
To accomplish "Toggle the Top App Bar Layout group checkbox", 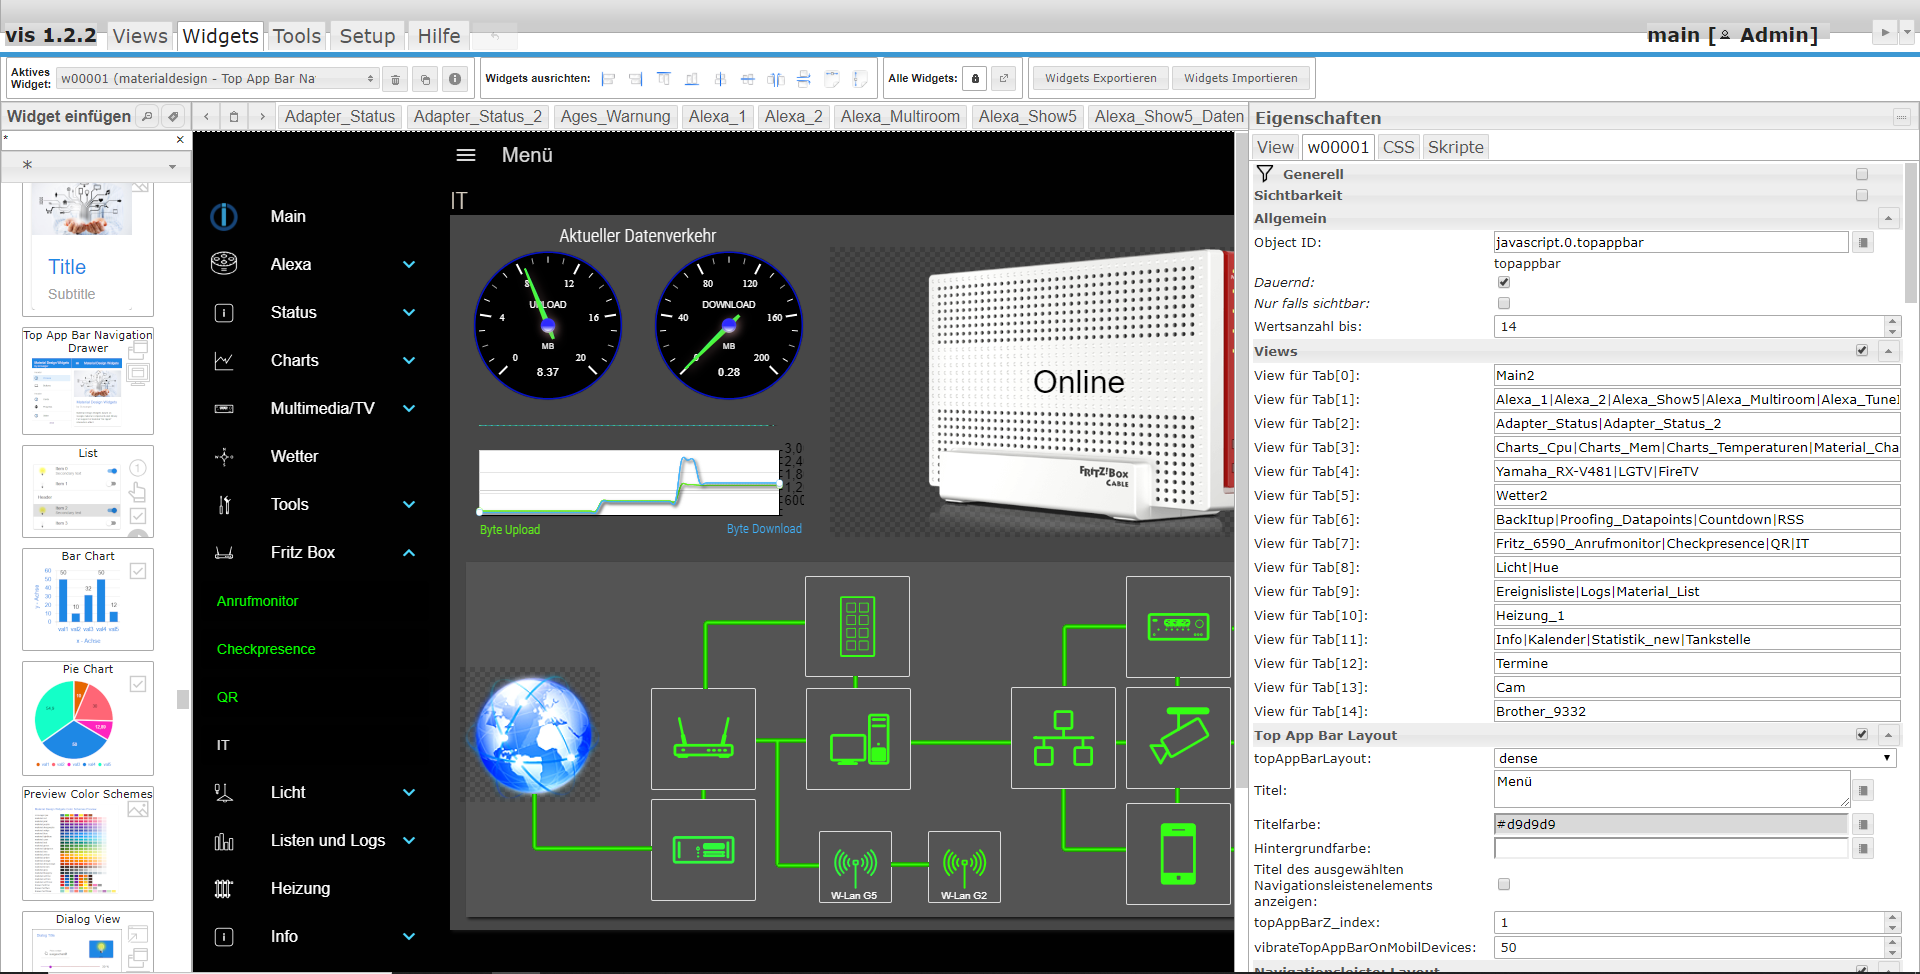I will (1862, 734).
